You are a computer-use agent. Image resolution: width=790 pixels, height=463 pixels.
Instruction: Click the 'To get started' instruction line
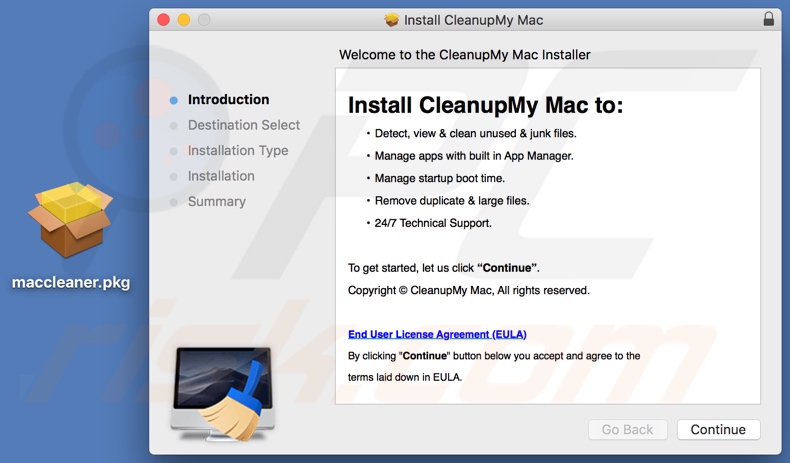point(443,268)
